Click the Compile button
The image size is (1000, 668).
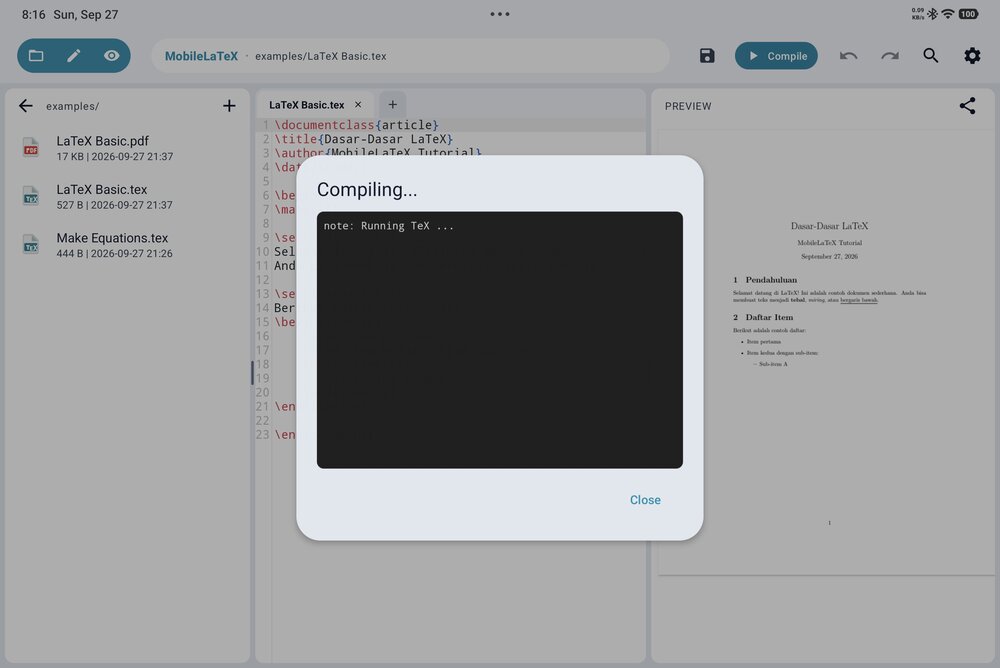(776, 56)
